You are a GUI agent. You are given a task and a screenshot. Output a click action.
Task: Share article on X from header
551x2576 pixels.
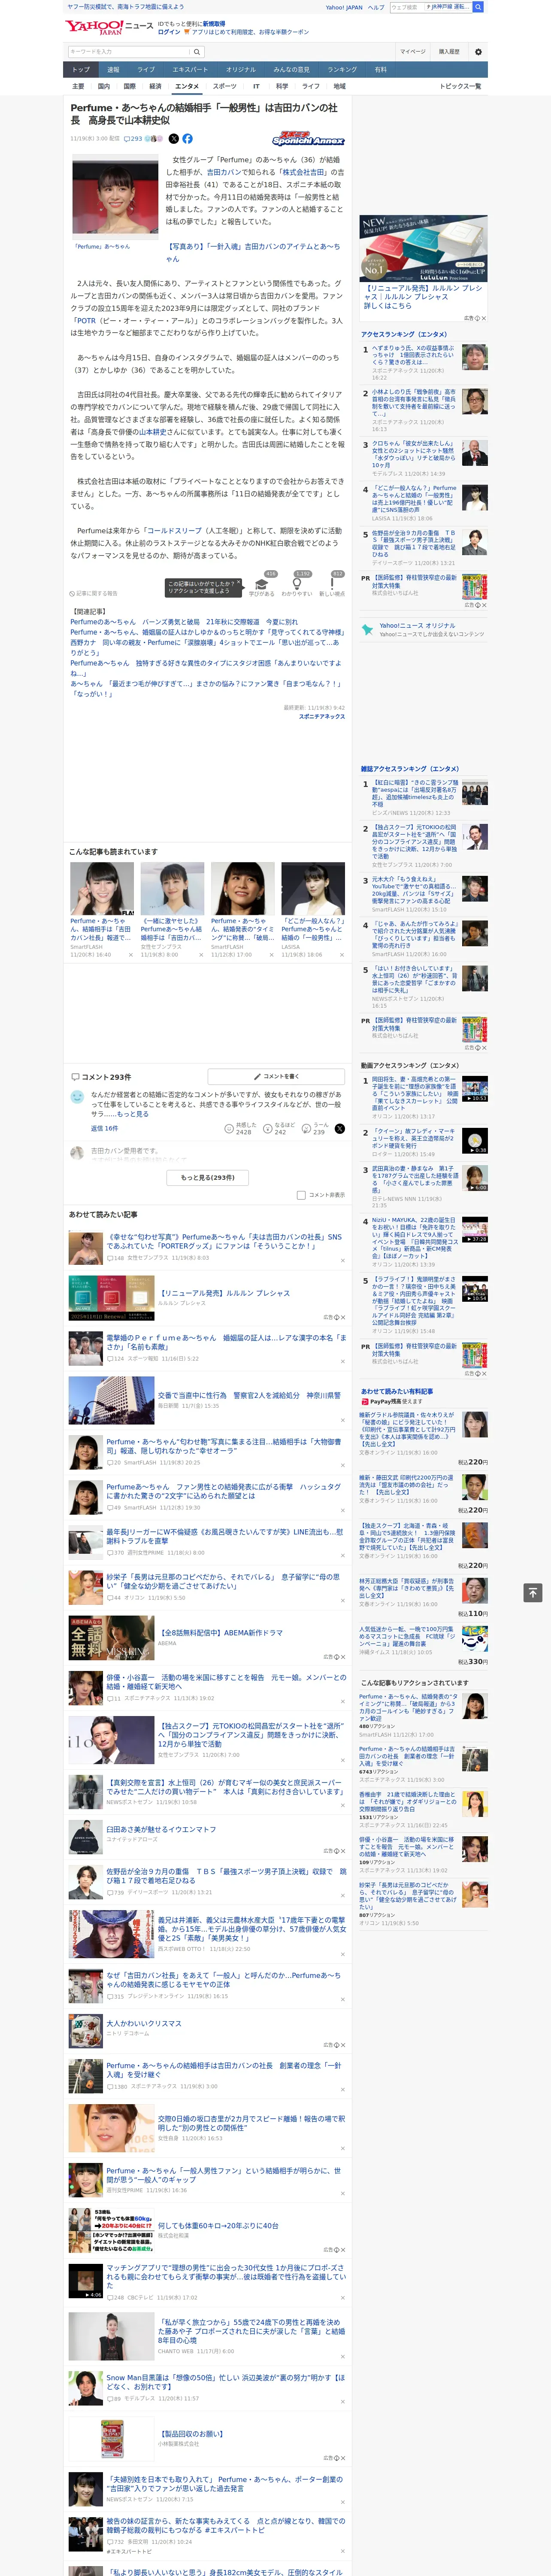(x=174, y=139)
